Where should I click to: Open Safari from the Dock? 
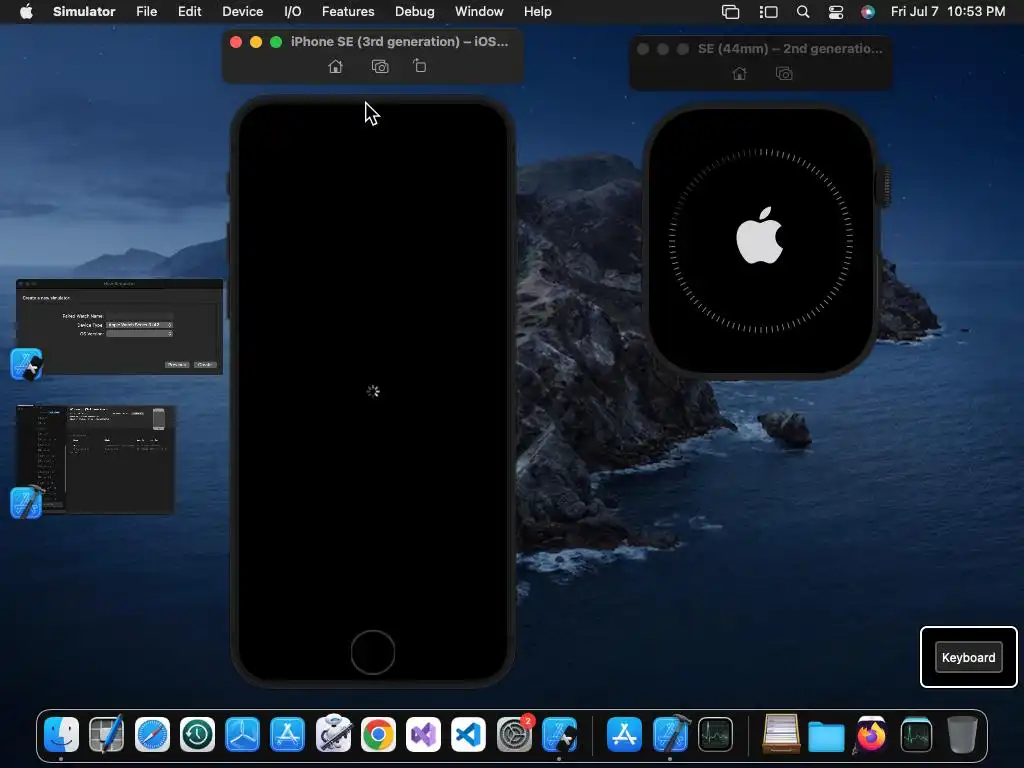pyautogui.click(x=152, y=735)
